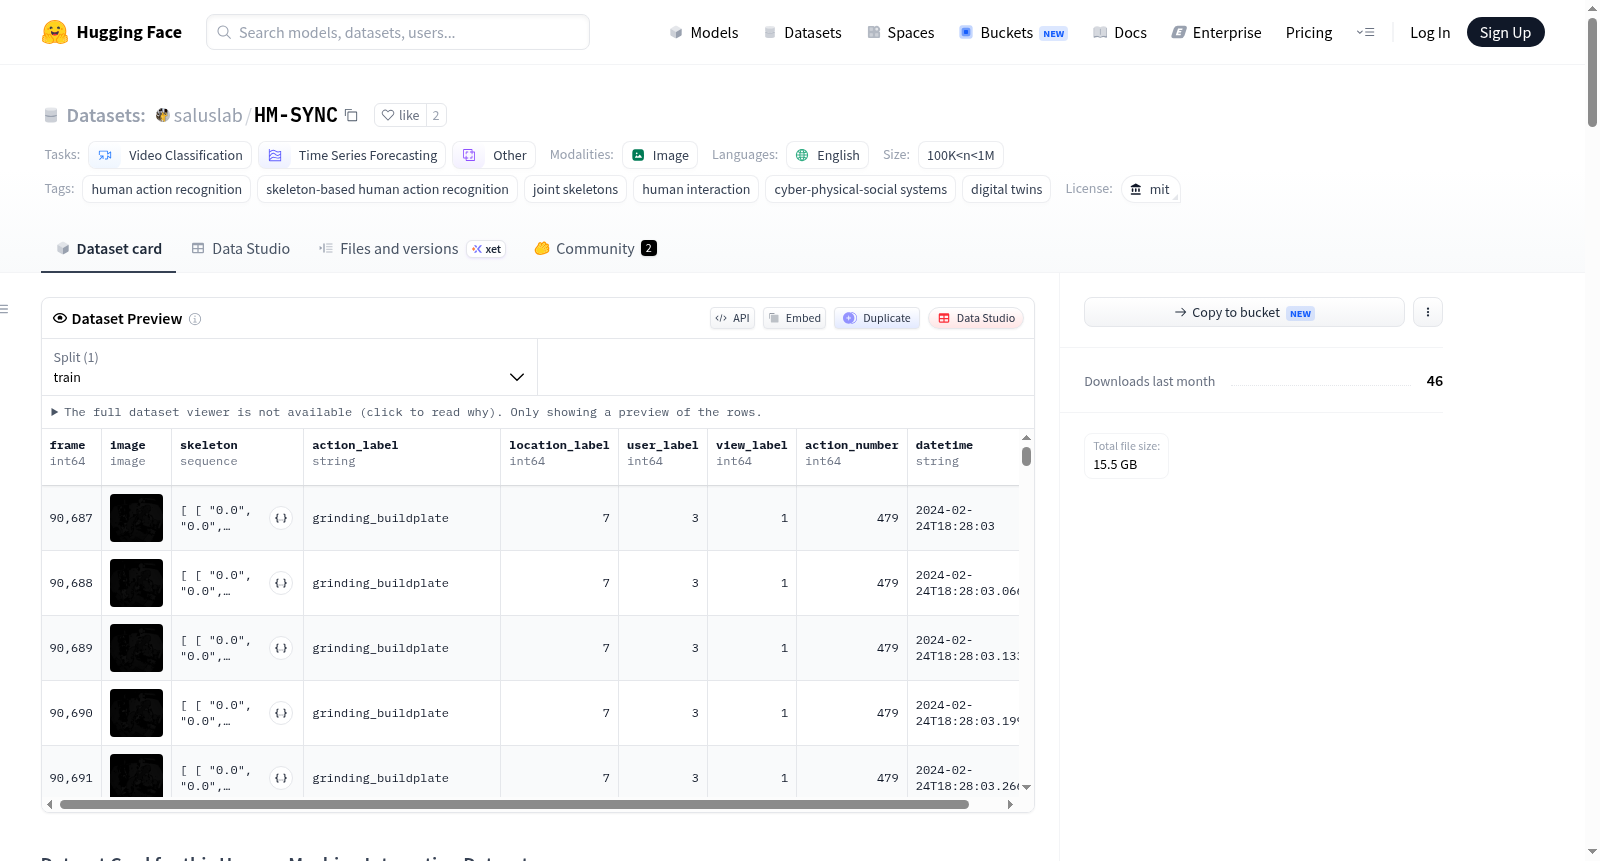Open the human interaction tag
This screenshot has height=861, width=1600.
coord(696,189)
